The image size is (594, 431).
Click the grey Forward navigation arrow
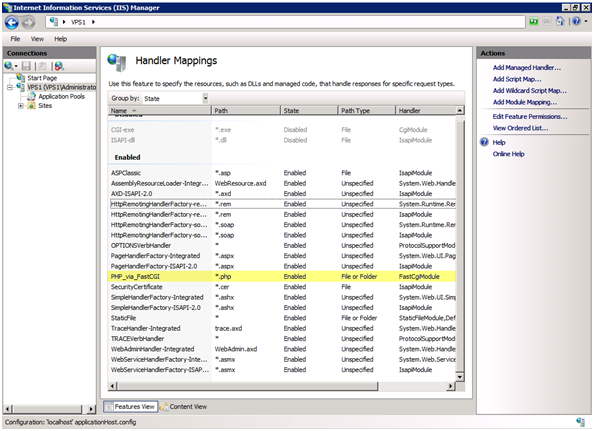pos(28,22)
